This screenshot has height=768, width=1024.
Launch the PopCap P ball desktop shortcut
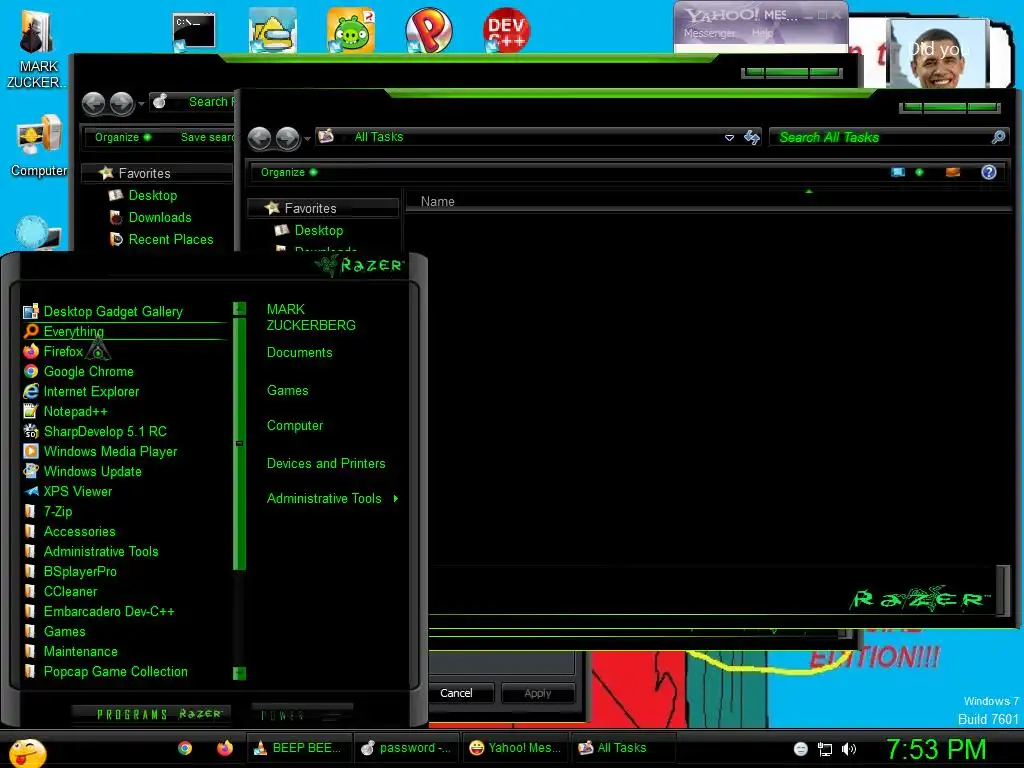(428, 30)
